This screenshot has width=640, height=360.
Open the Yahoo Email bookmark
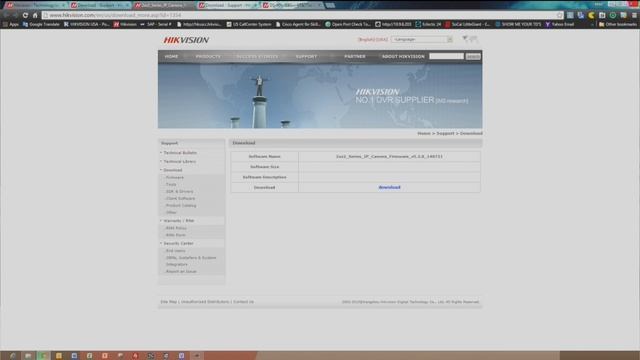(560, 24)
